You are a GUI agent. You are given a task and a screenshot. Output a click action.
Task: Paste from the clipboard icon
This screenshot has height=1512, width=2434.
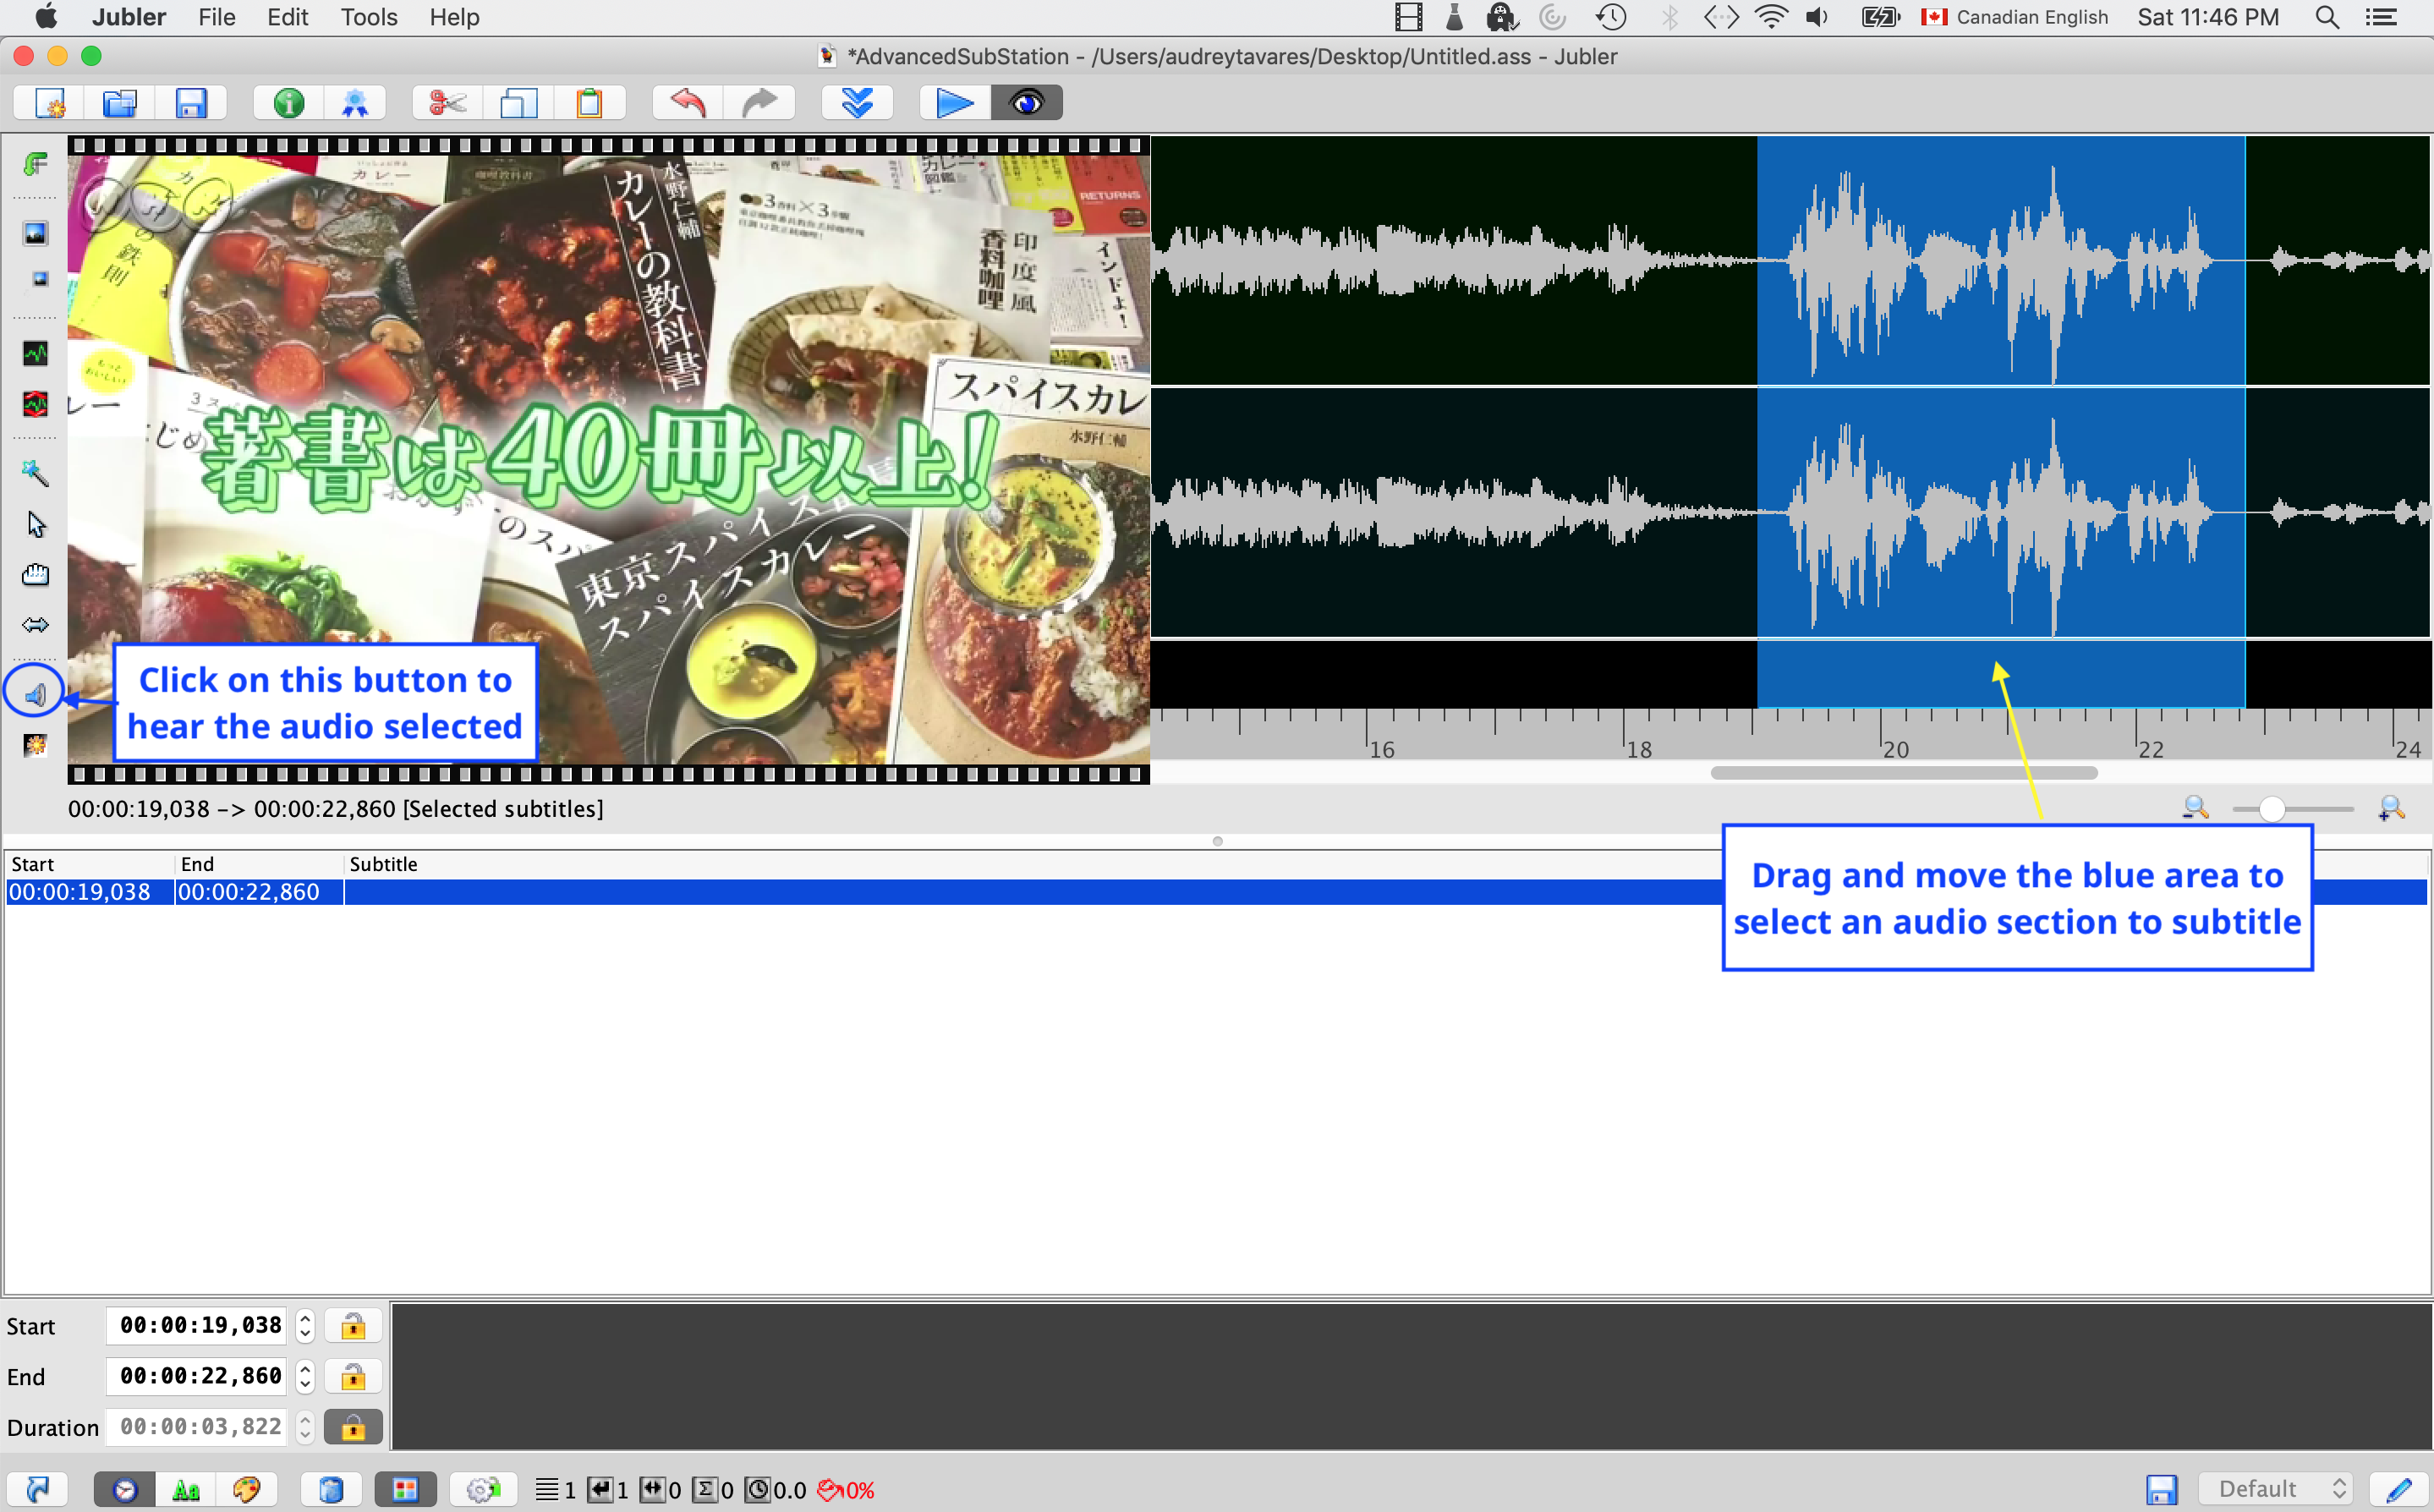coord(590,103)
